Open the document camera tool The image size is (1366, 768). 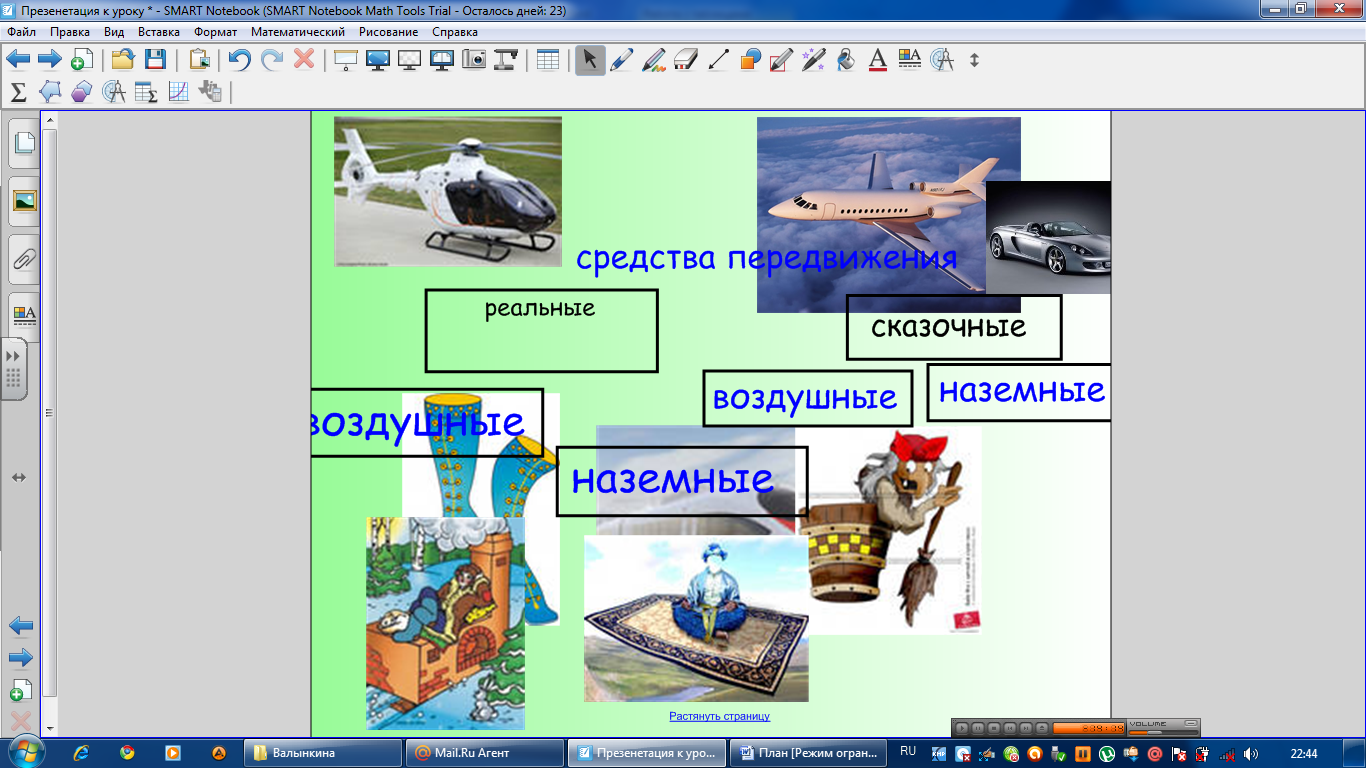[506, 60]
